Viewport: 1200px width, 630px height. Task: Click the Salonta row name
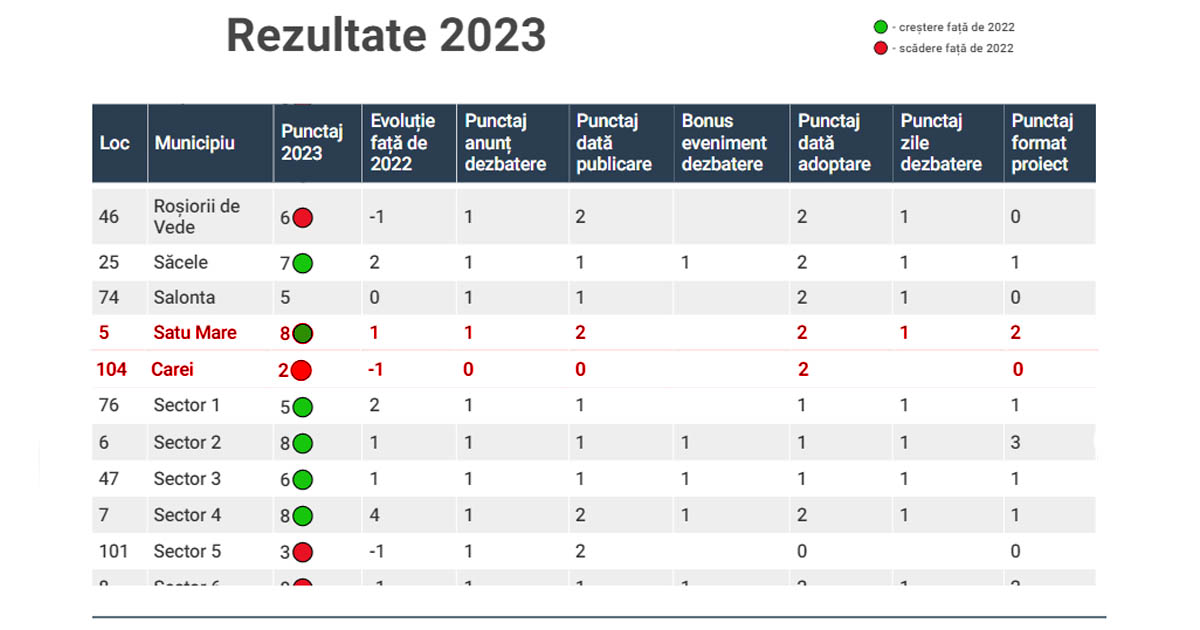tap(184, 298)
